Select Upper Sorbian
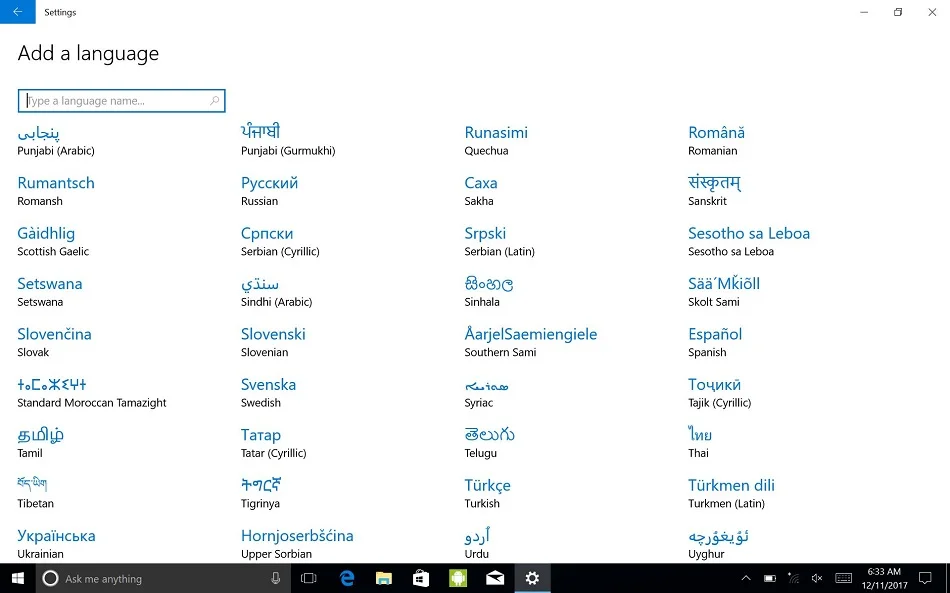Viewport: 950px width, 593px height. [297, 543]
